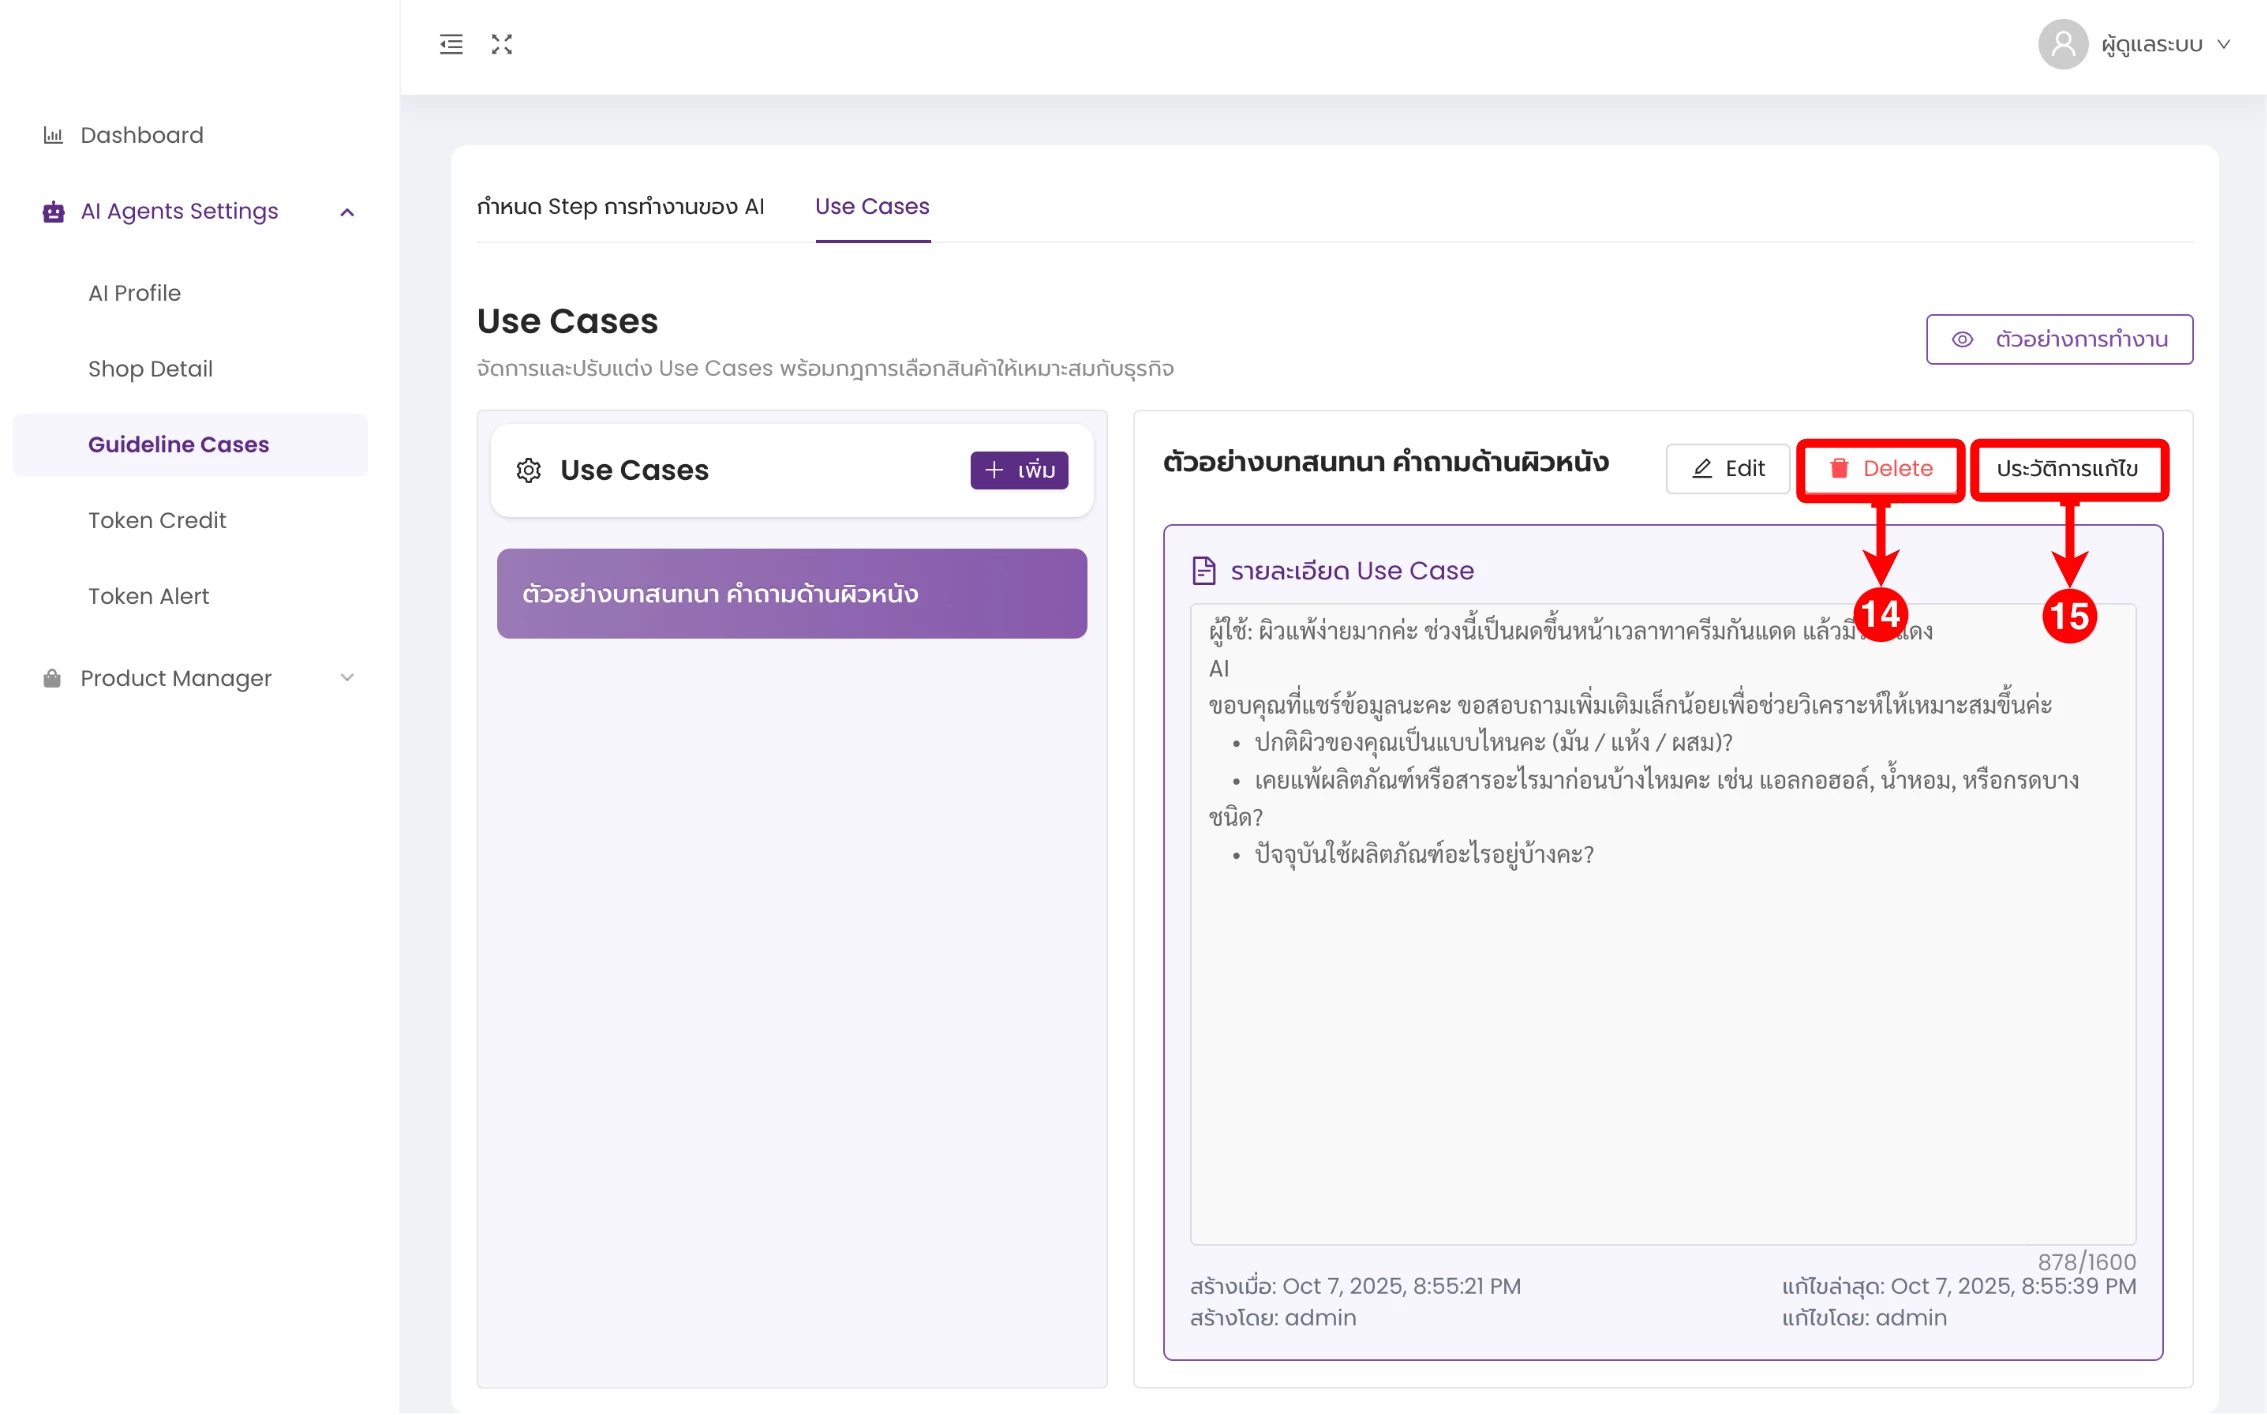Click the Product Manager bag icon
This screenshot has width=2267, height=1415.
coord(52,678)
